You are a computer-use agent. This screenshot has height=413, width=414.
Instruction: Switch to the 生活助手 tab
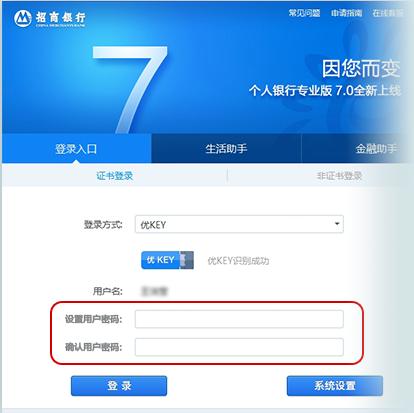pyautogui.click(x=226, y=148)
